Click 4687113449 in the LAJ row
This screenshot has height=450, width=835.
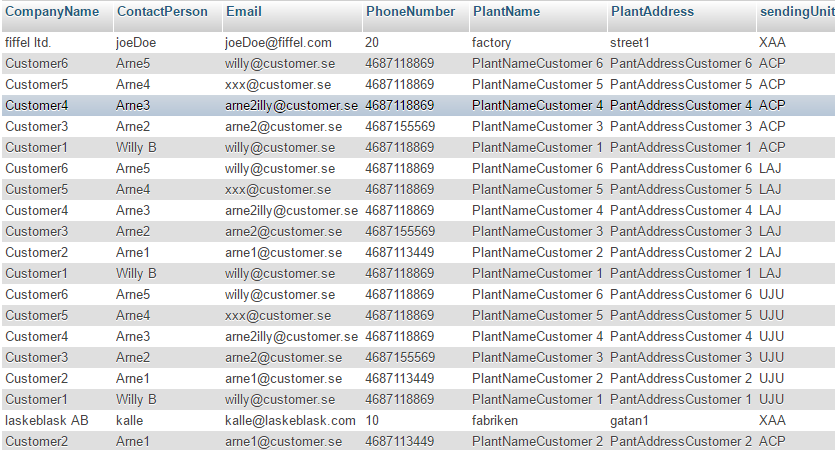point(400,252)
